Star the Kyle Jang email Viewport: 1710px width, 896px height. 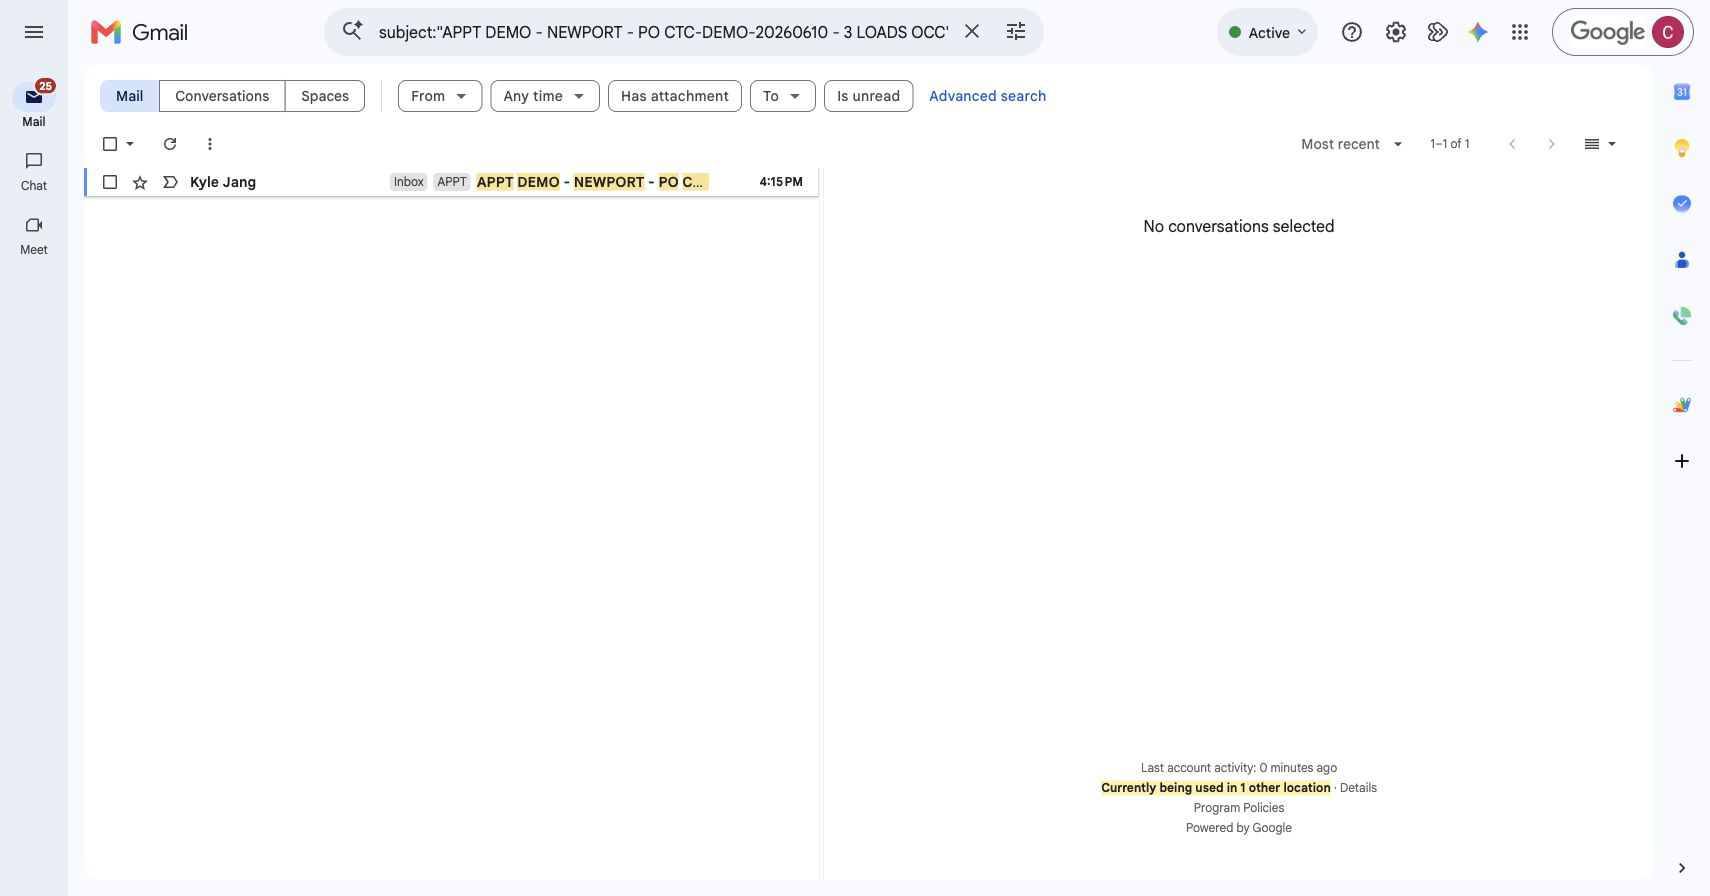click(140, 182)
